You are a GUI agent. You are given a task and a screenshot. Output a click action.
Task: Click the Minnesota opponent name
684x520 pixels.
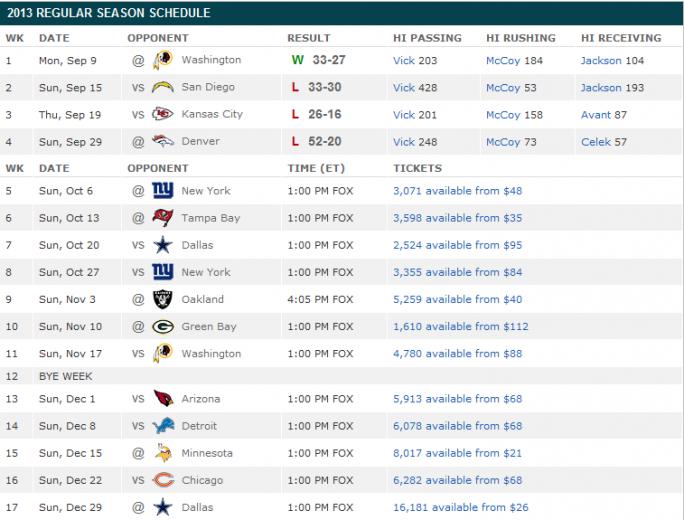(207, 453)
